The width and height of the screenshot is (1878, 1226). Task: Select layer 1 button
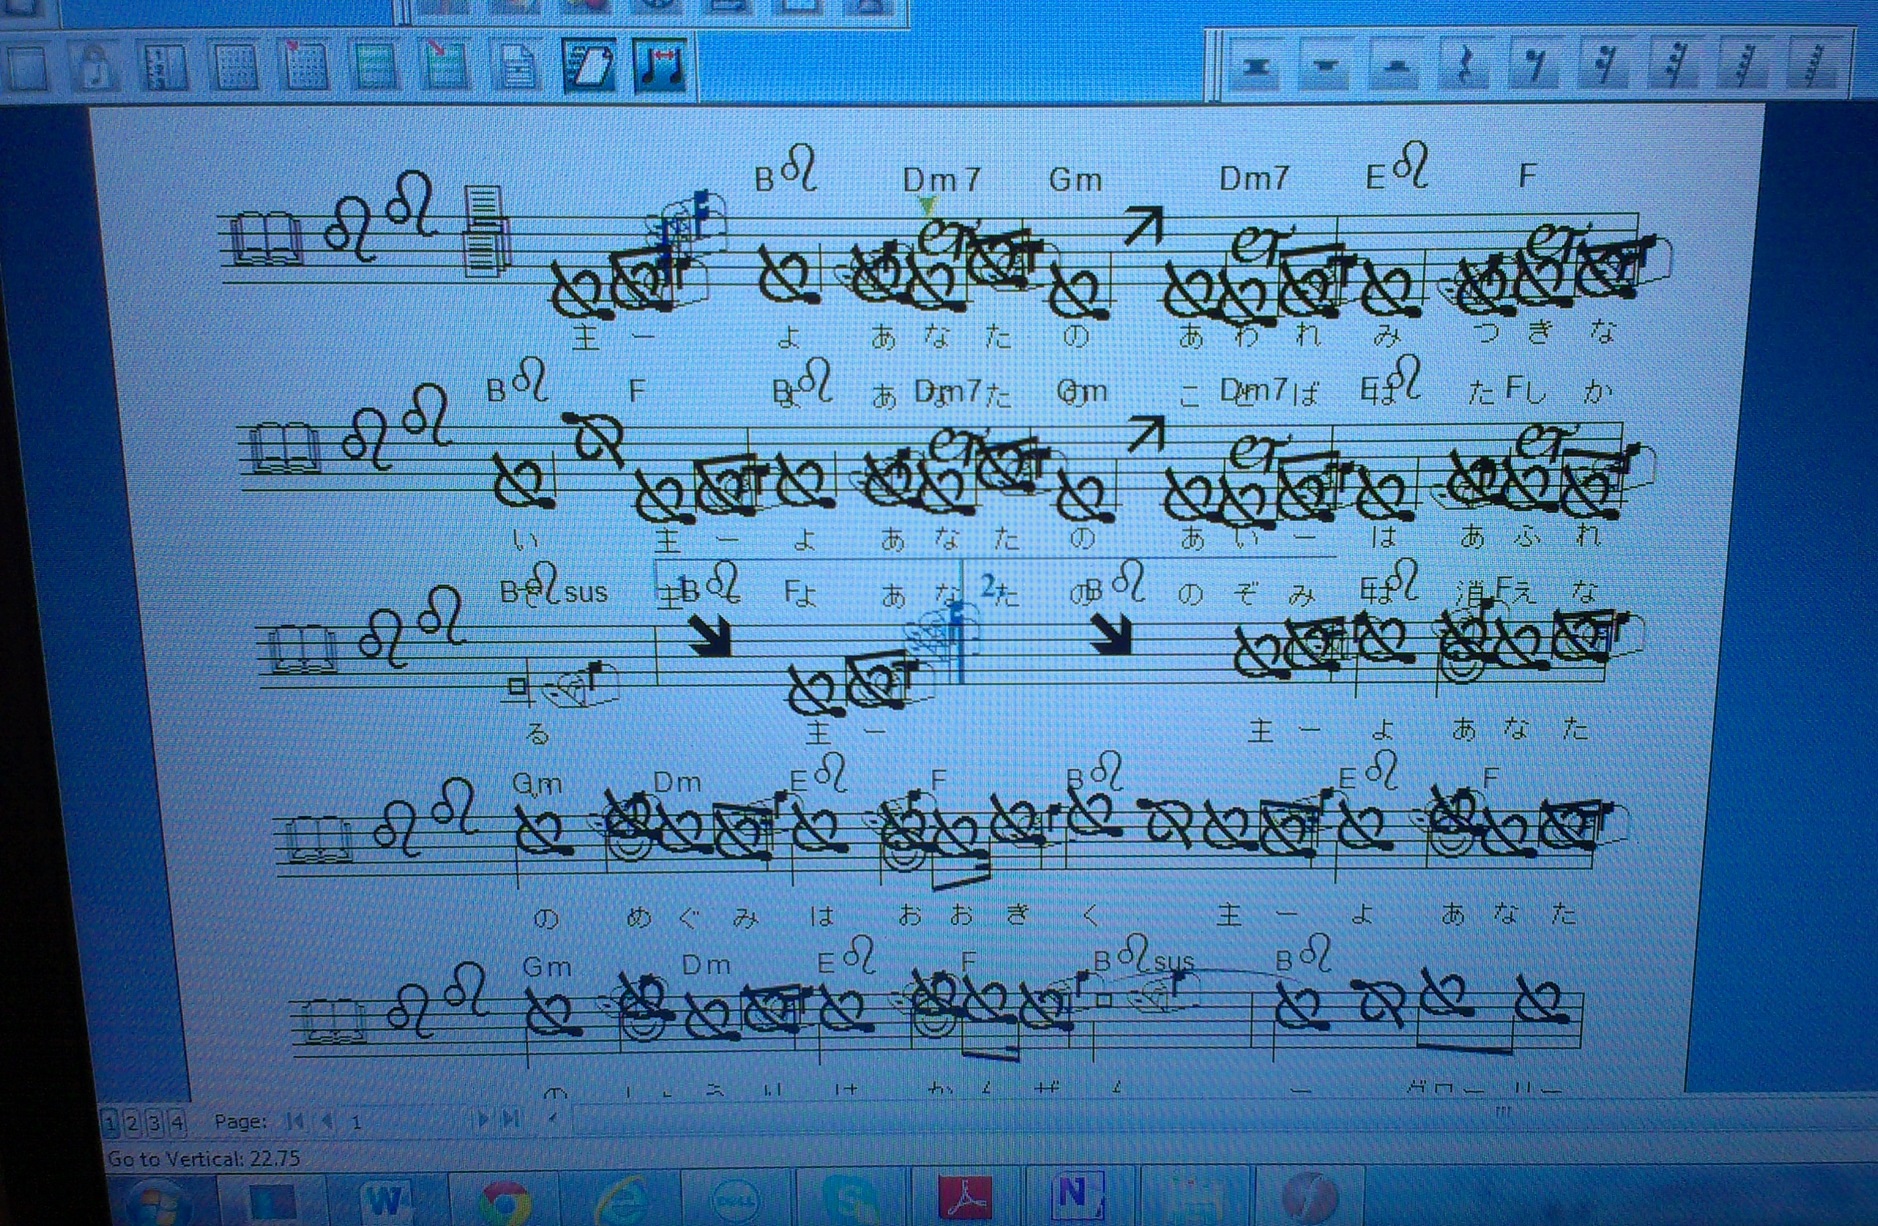(x=110, y=1123)
